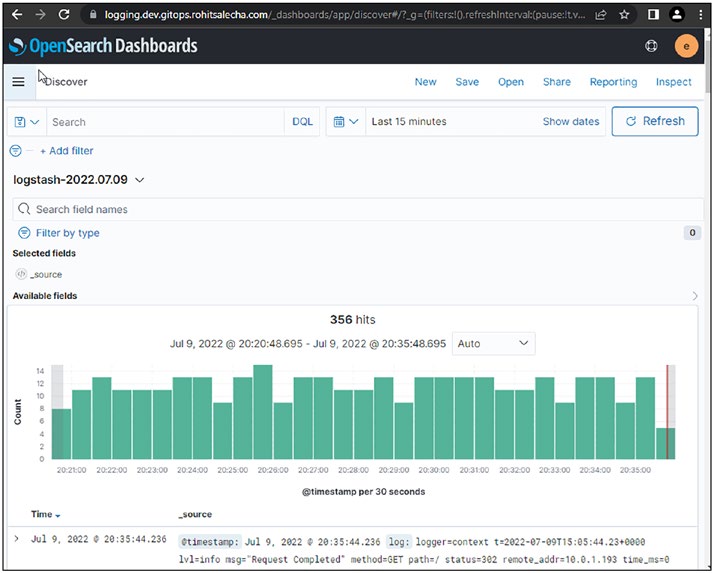Image resolution: width=714 pixels, height=573 pixels.
Task: Open the Inspect menu item
Action: pos(673,82)
